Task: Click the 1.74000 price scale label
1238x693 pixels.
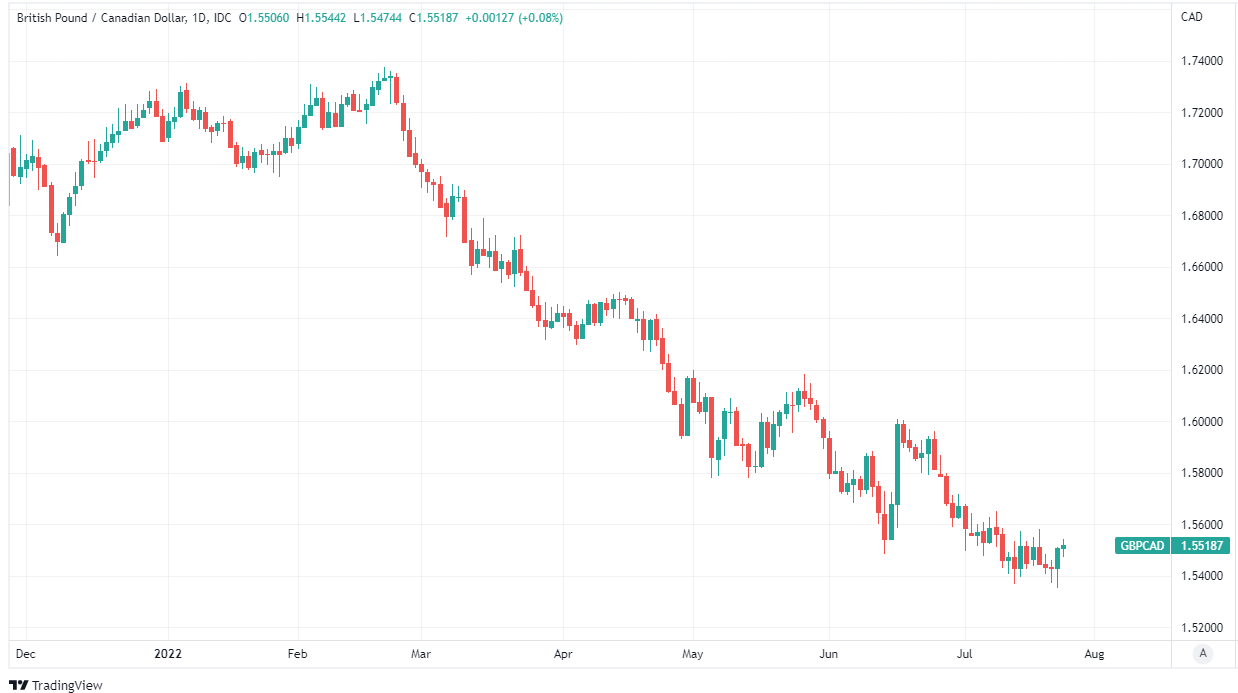Action: (1203, 61)
